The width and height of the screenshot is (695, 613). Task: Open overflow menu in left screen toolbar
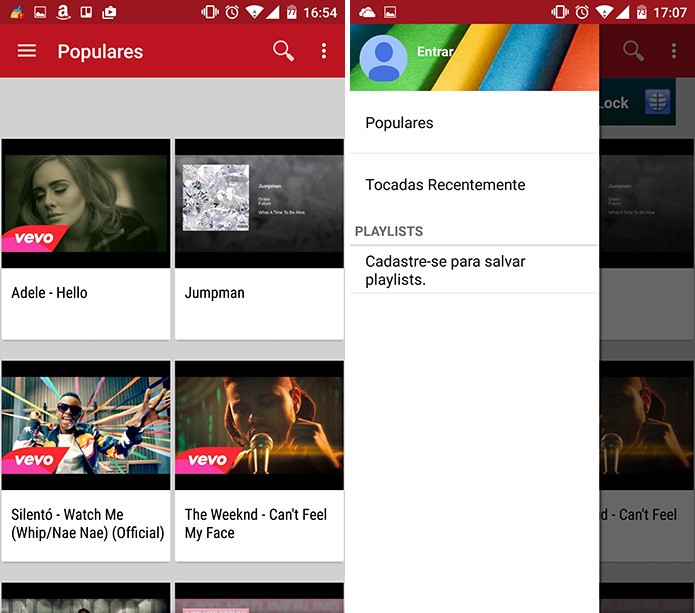[324, 51]
